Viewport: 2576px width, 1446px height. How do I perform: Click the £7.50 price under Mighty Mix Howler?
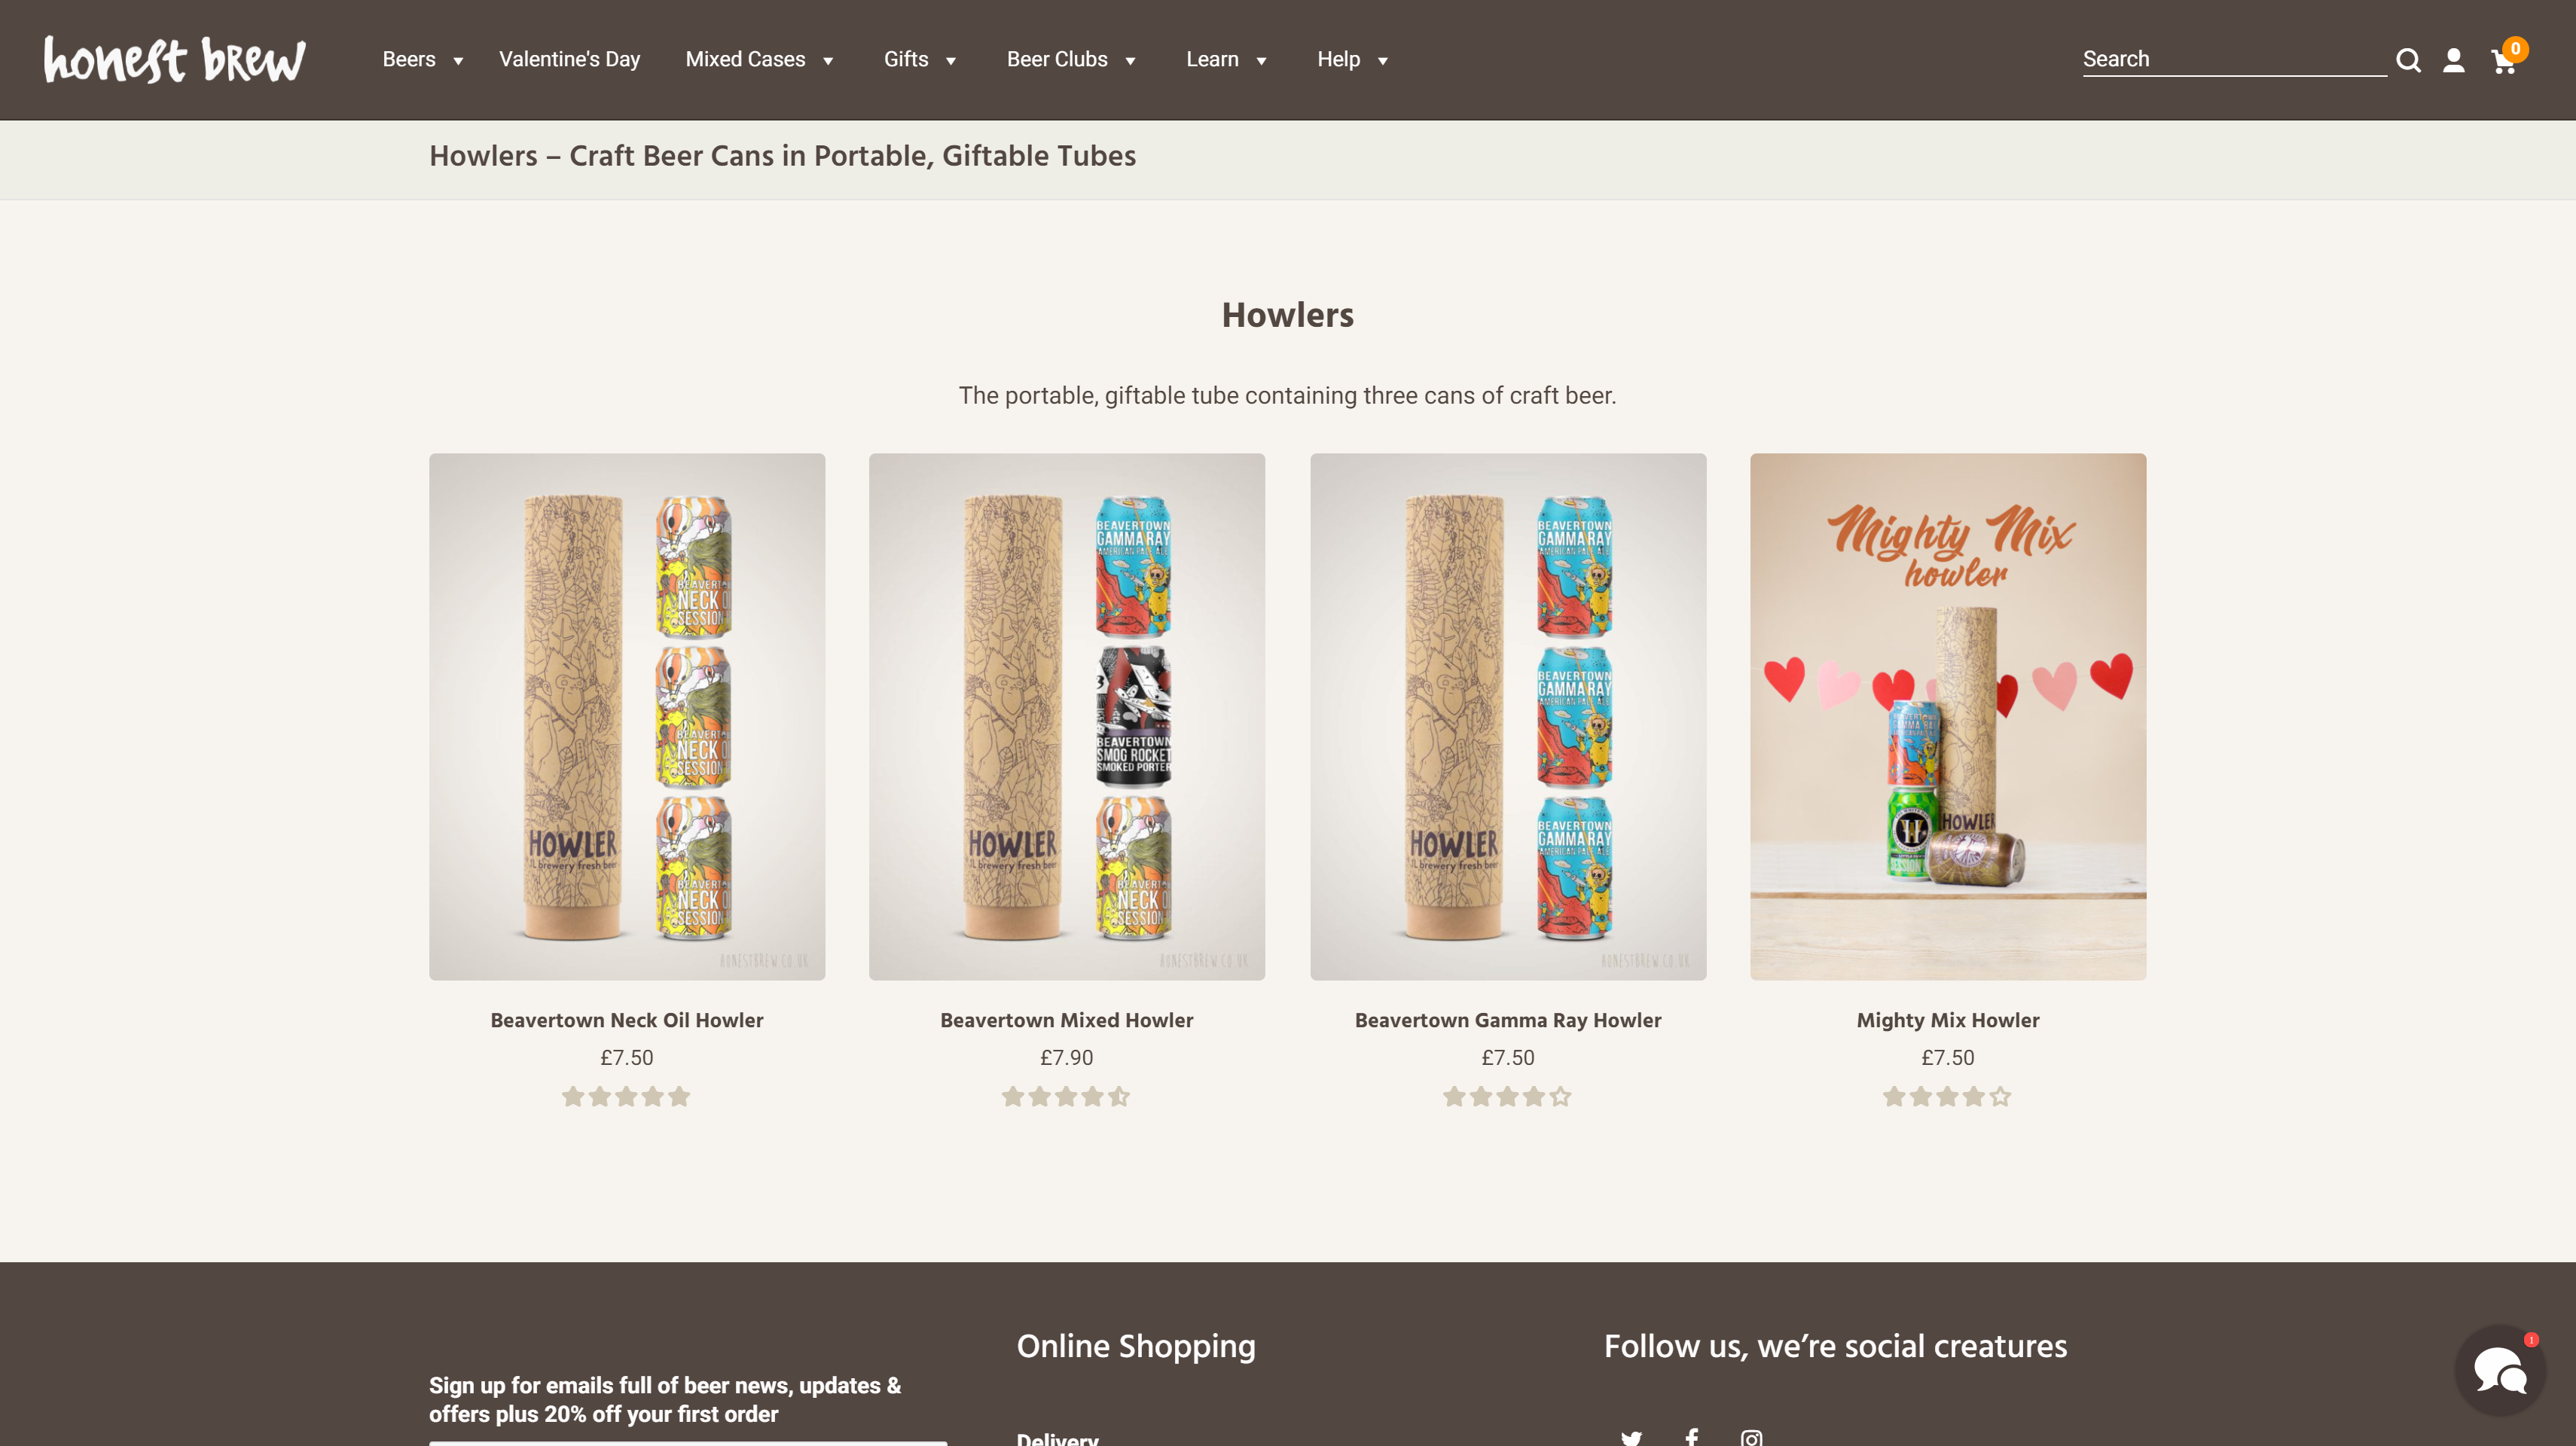tap(1947, 1057)
